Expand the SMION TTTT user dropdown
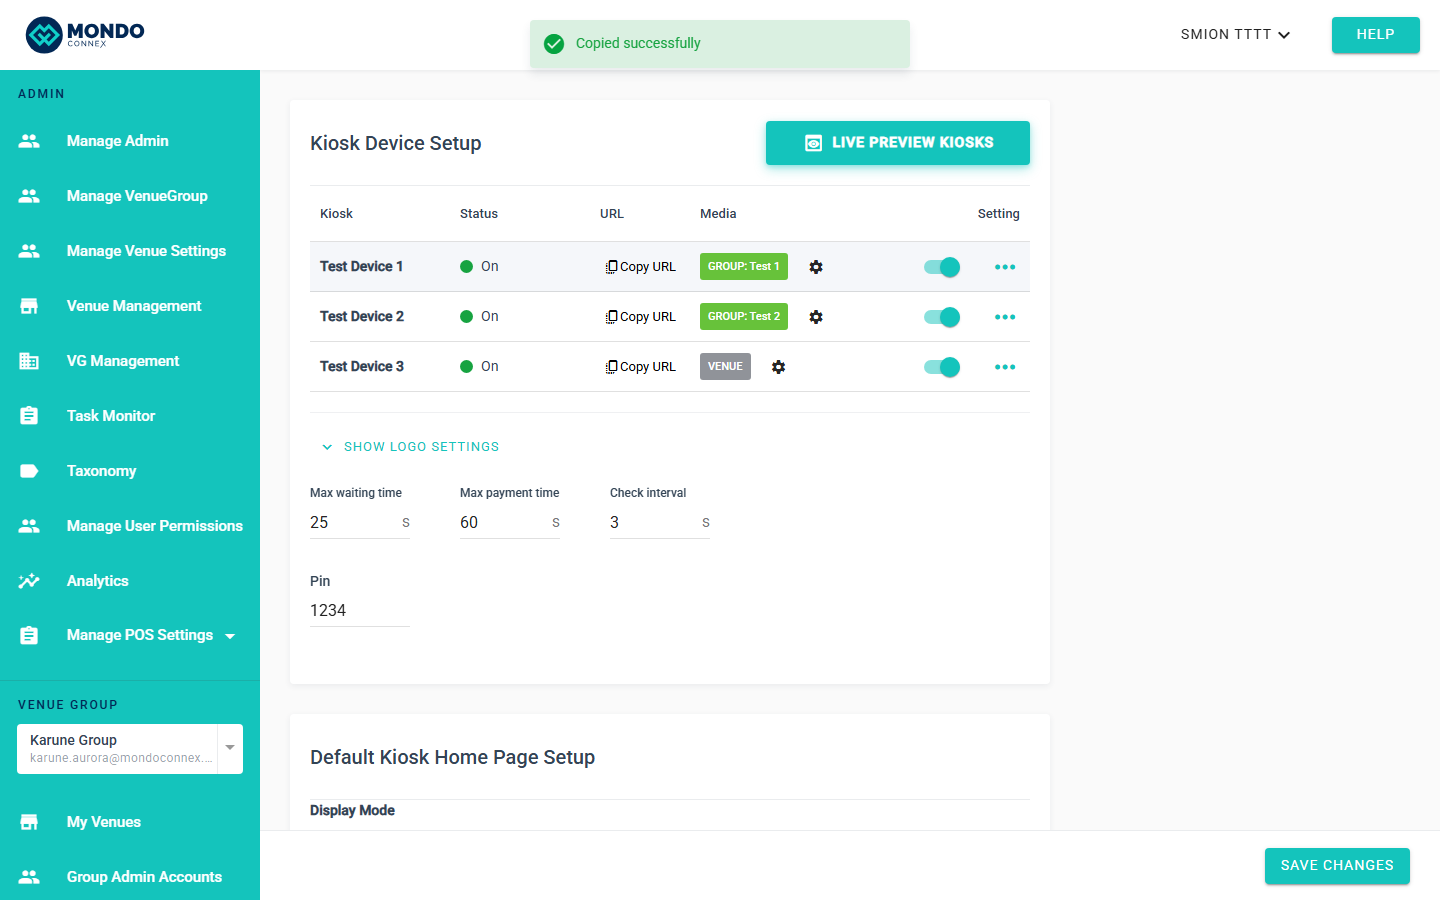Screen dimensions: 1440x900 click(x=1235, y=34)
